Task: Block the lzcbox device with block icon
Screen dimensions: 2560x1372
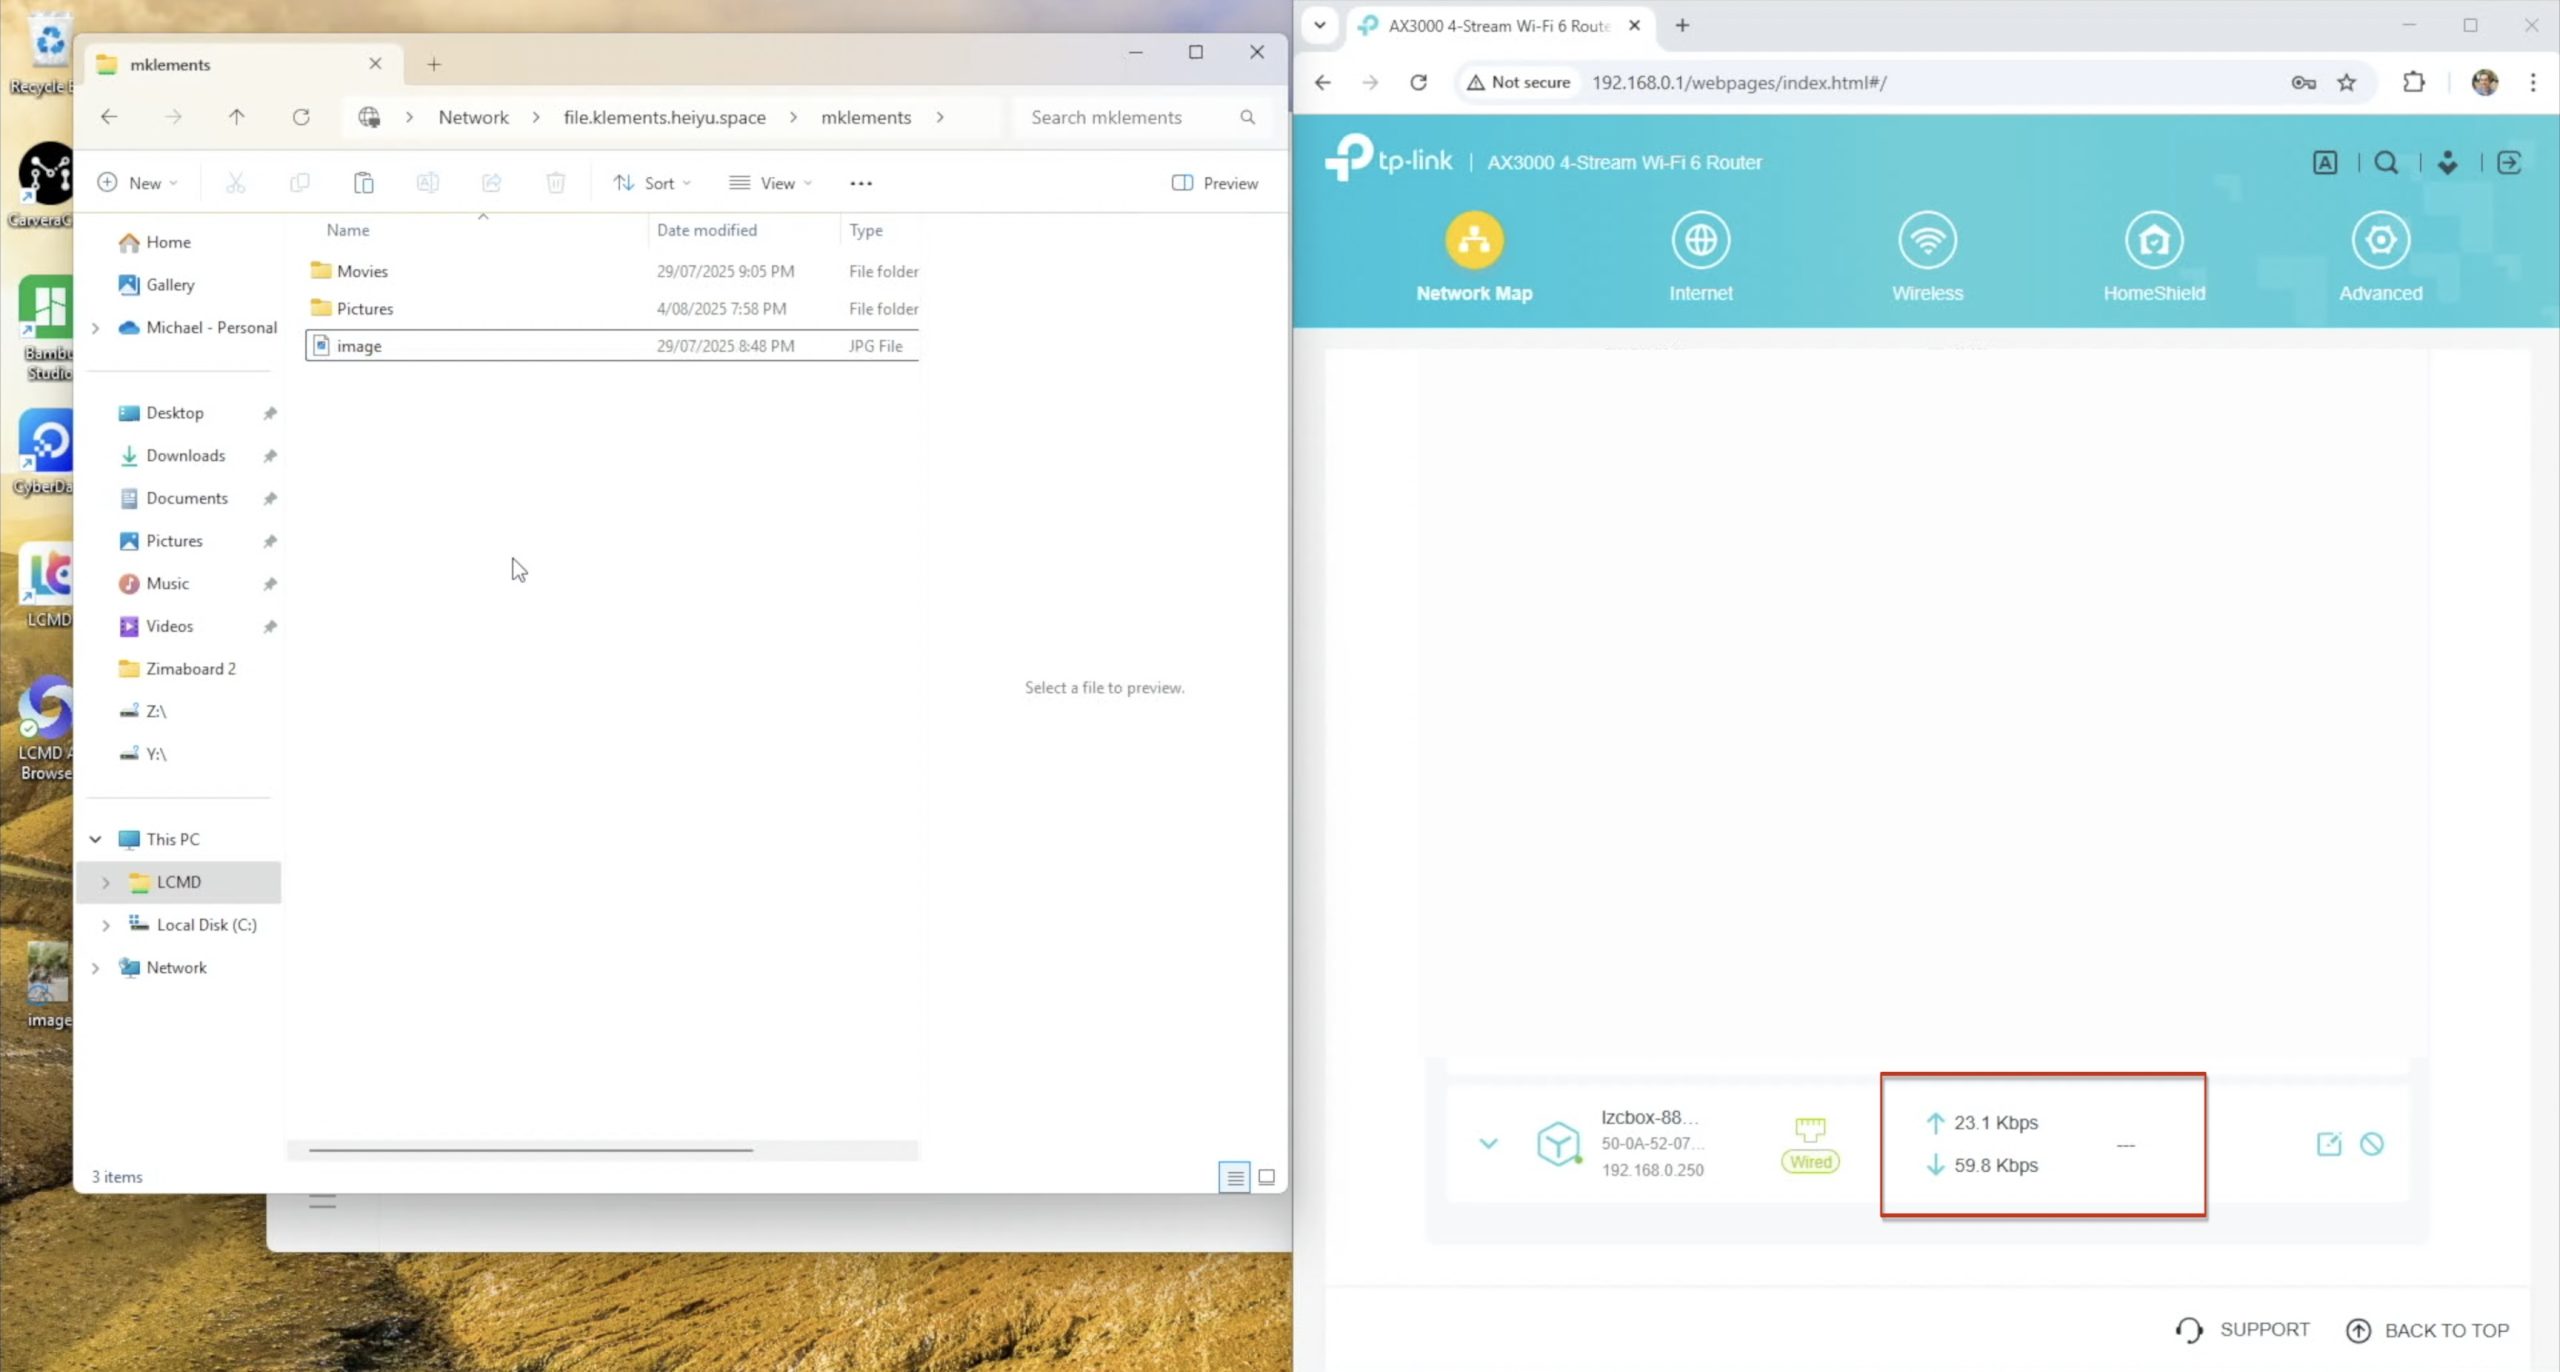Action: [2371, 1144]
